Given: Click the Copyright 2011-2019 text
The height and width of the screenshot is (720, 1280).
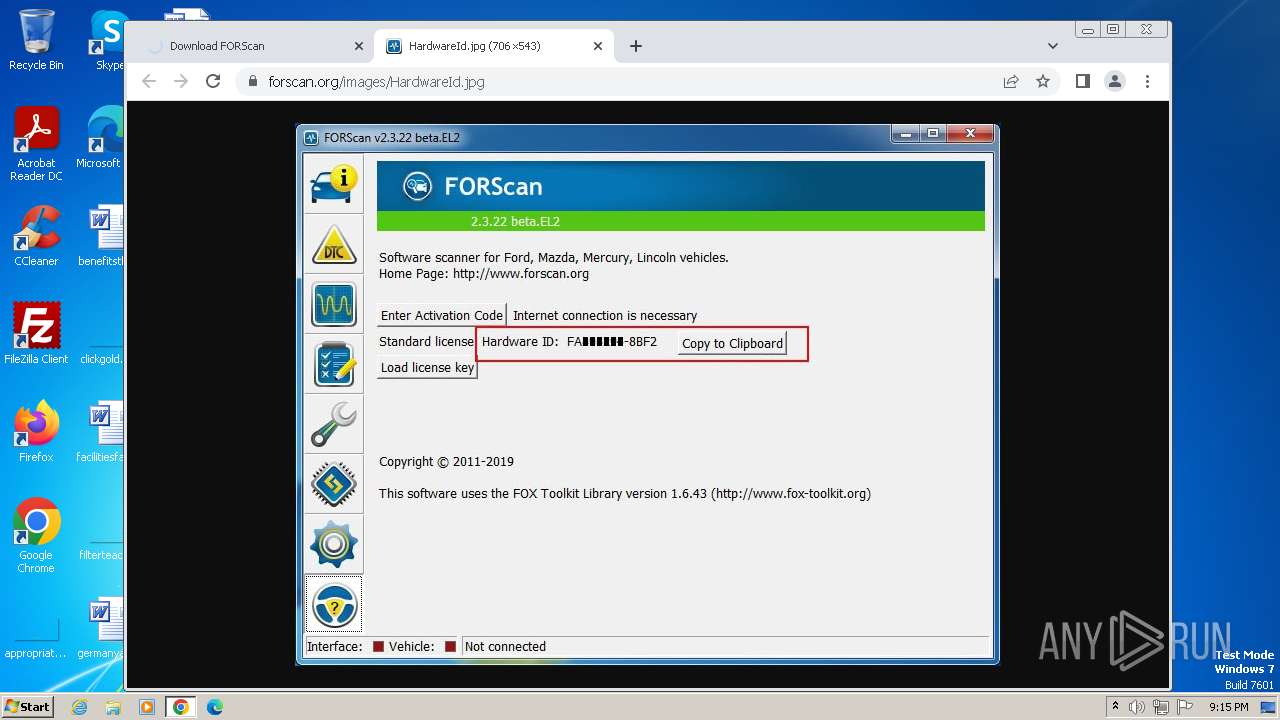Looking at the screenshot, I should click(x=446, y=462).
